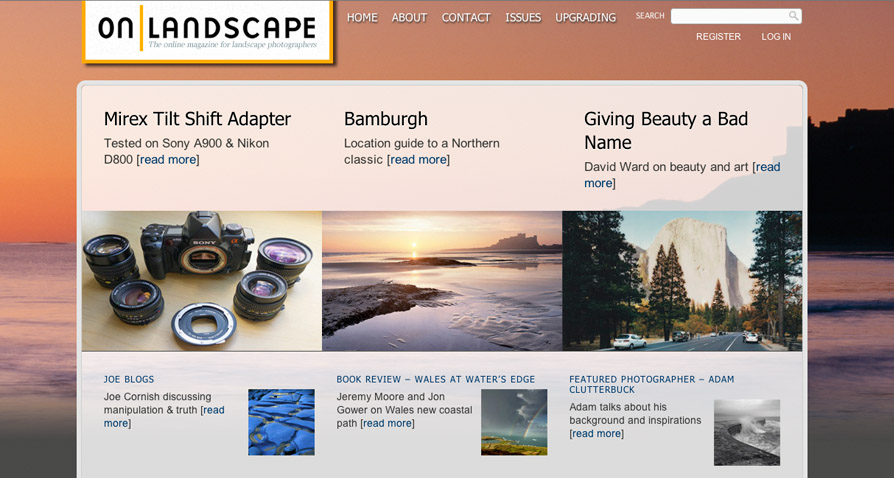This screenshot has width=894, height=478.
Task: Click the search magnifier icon
Action: point(793,16)
